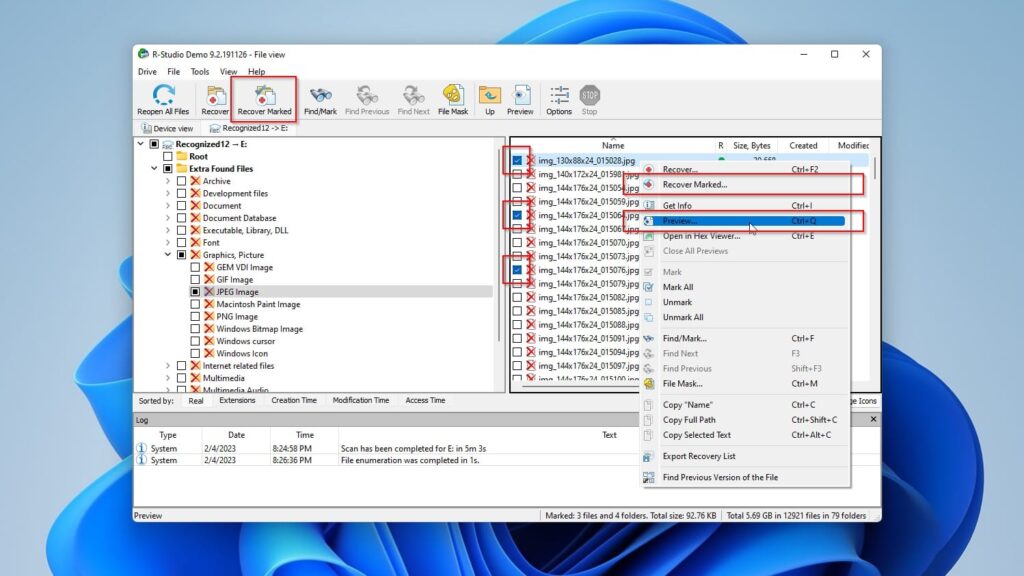The width and height of the screenshot is (1024, 576).
Task: Click the red X icon beside Archive
Action: (x=195, y=181)
